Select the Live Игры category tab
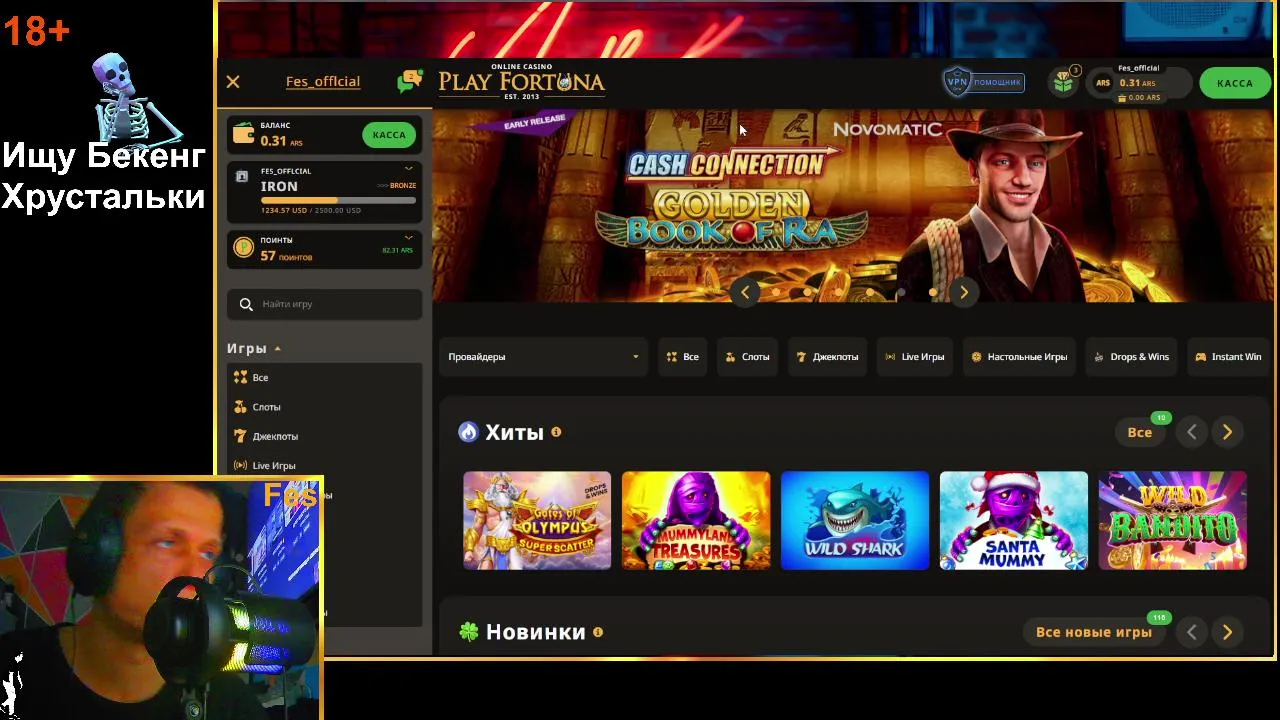1280x720 pixels. [914, 357]
